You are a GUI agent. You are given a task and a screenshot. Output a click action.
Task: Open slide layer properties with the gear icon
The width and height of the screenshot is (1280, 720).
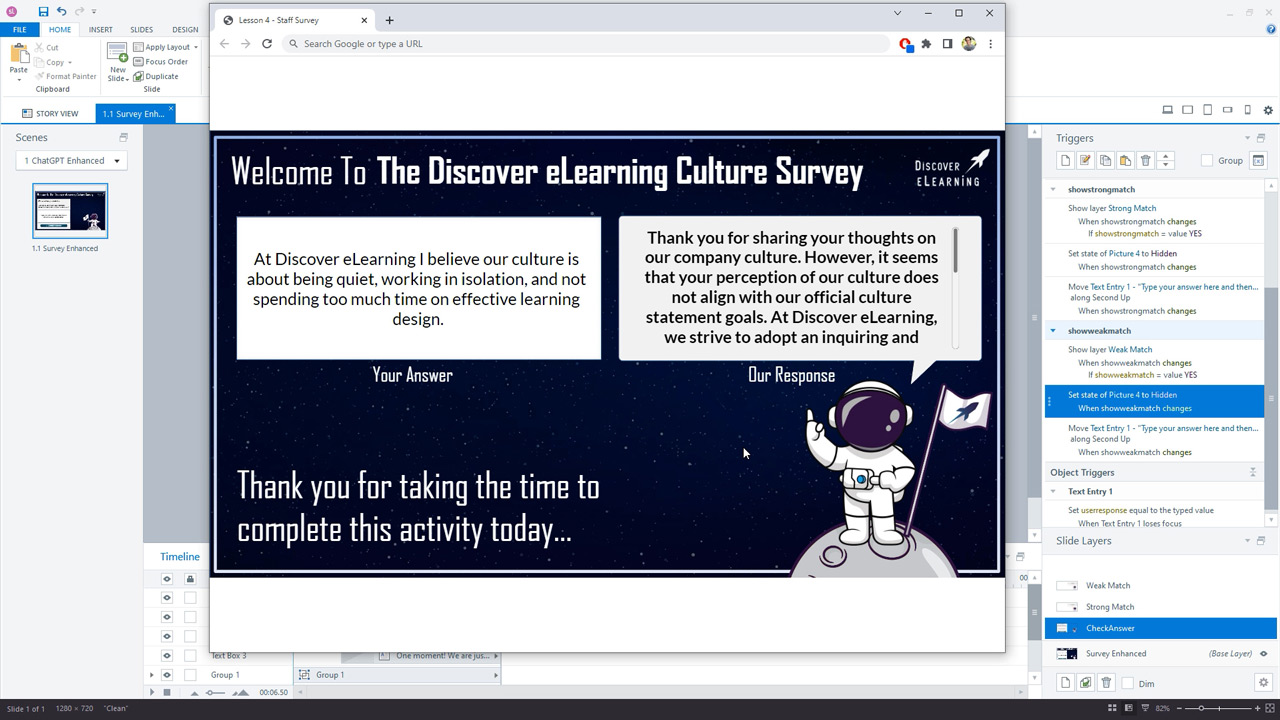point(1263,683)
